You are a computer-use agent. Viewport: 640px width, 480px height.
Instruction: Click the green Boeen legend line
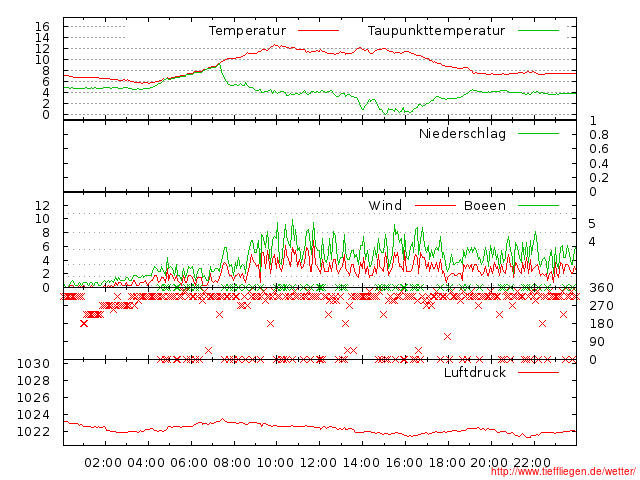538,206
